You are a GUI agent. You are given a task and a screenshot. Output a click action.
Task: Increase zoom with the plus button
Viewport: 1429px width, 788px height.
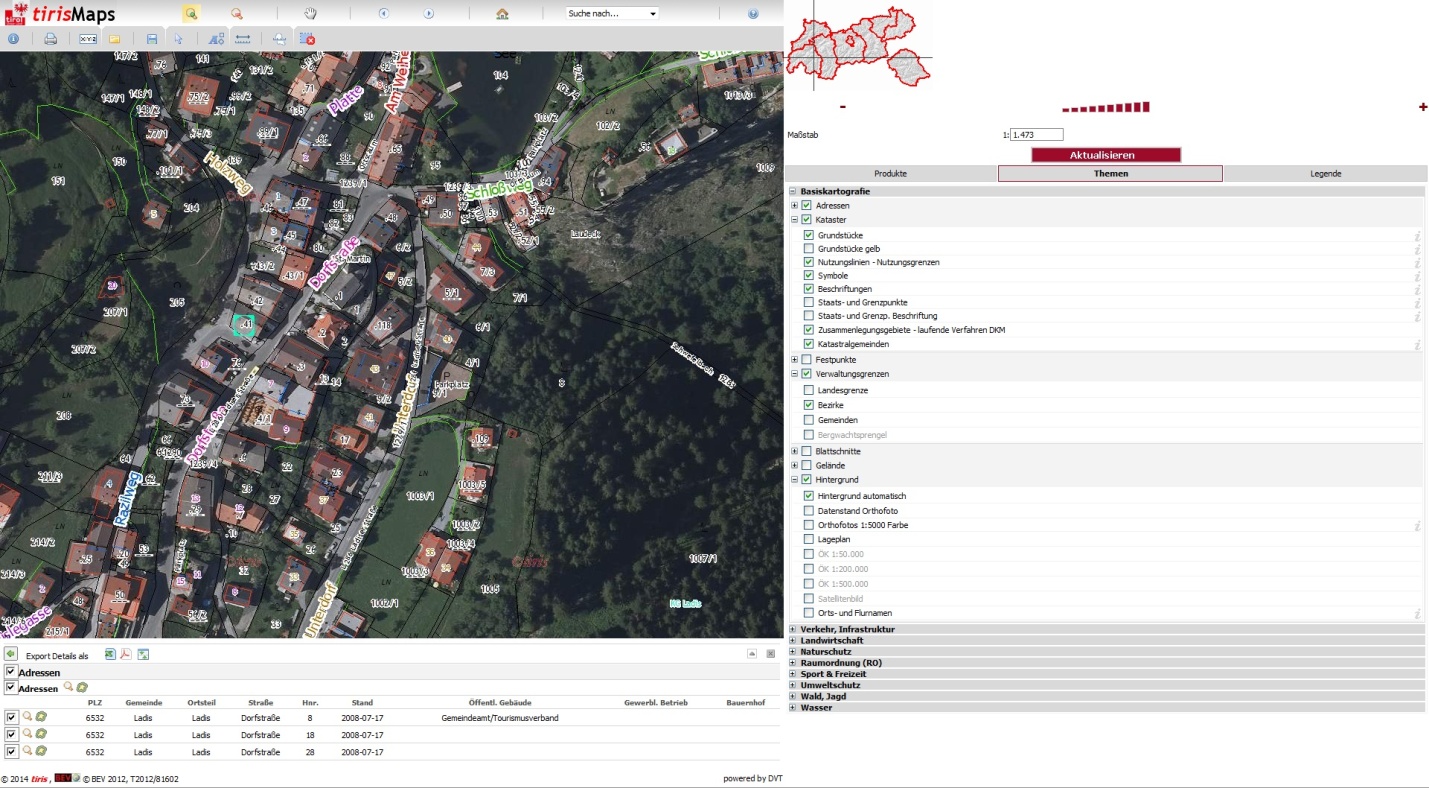1422,107
